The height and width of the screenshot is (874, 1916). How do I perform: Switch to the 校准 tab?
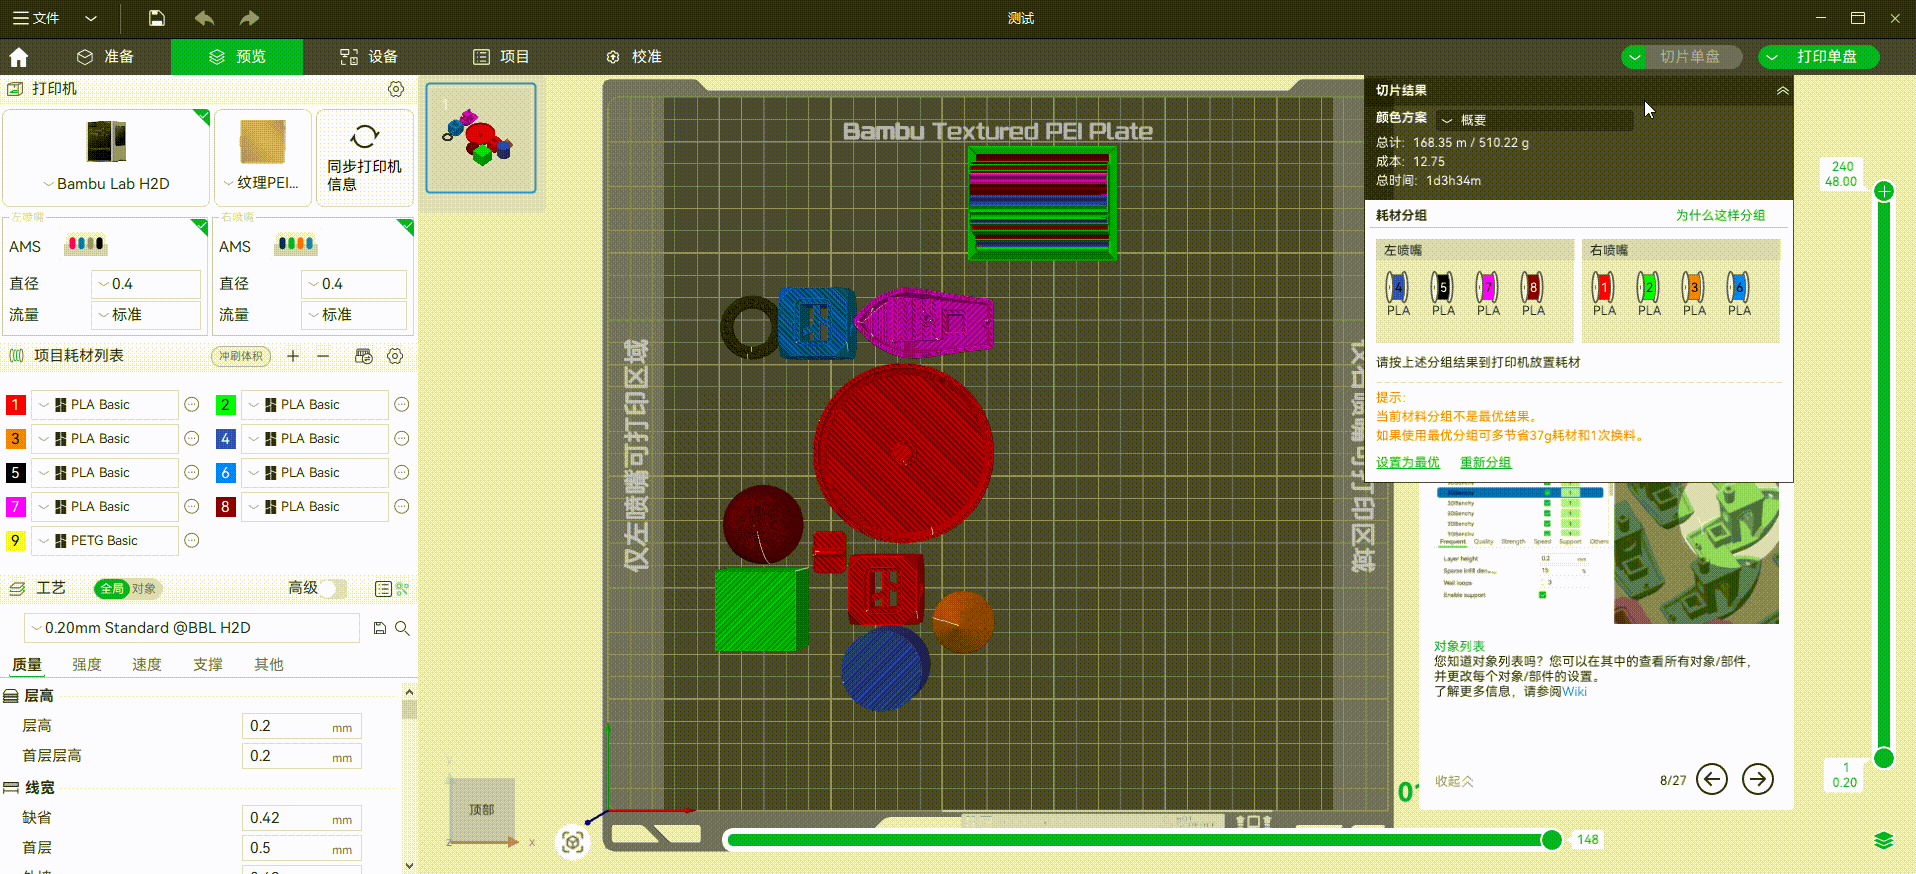[634, 57]
